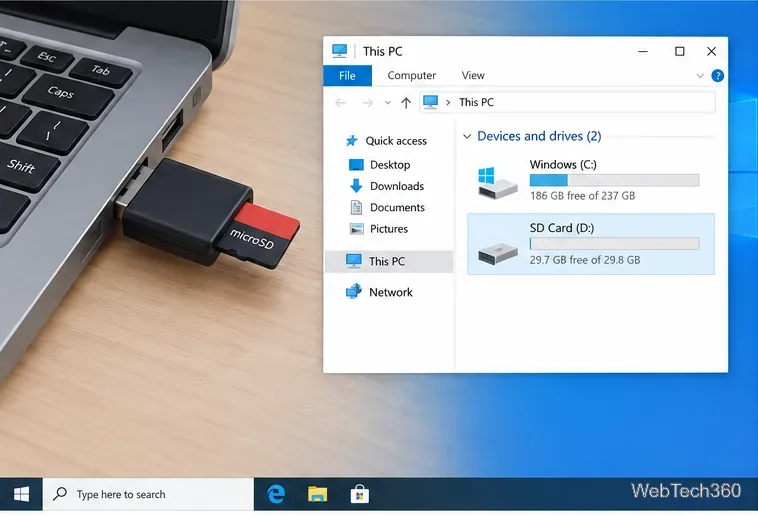
Task: Click the SD Card (D:) drive icon
Action: [x=497, y=253]
